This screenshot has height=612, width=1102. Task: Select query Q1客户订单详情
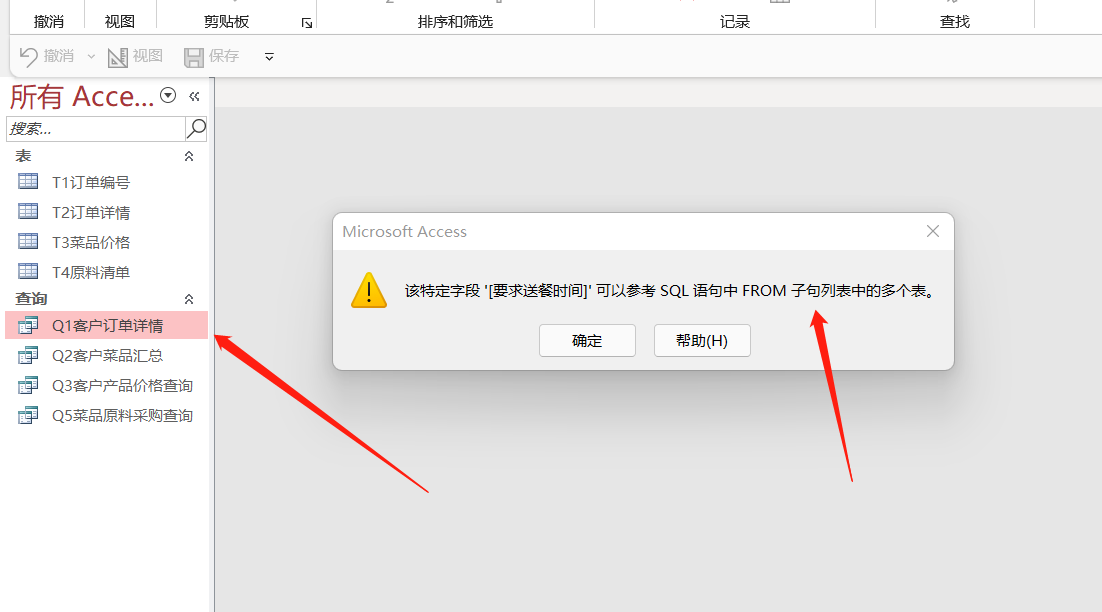(x=107, y=325)
